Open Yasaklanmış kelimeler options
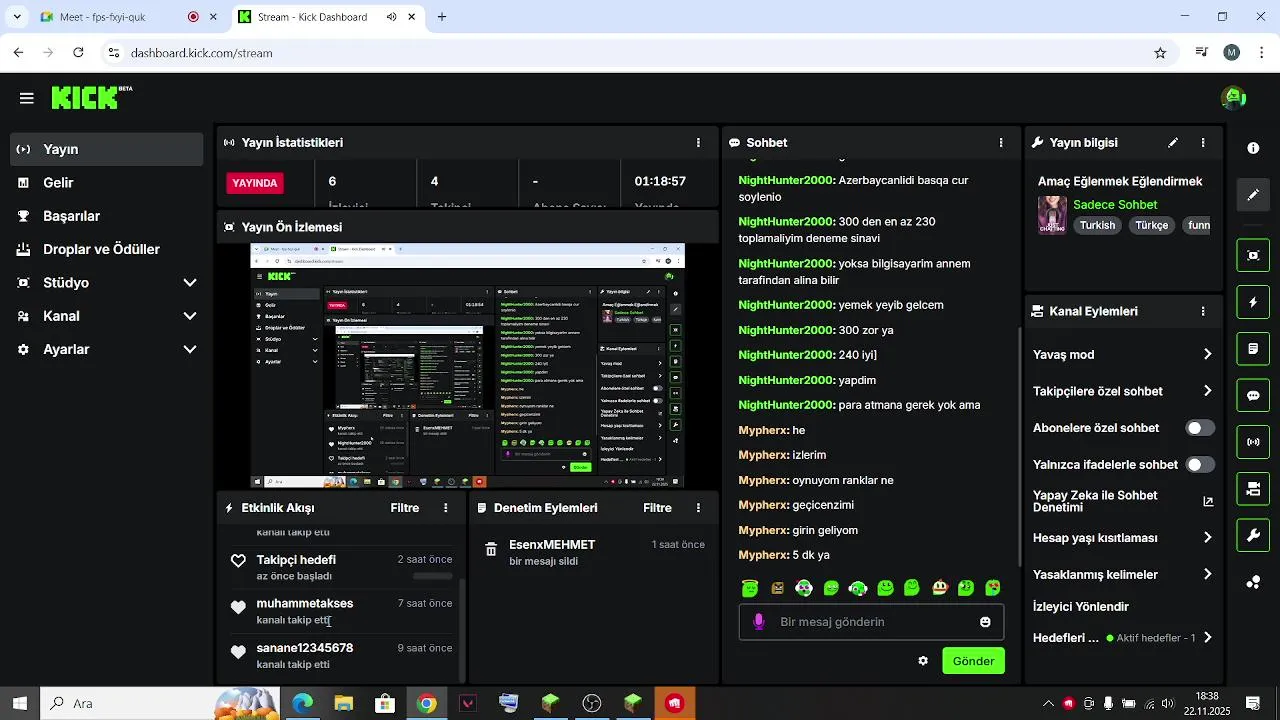The width and height of the screenshot is (1280, 720). (1207, 575)
